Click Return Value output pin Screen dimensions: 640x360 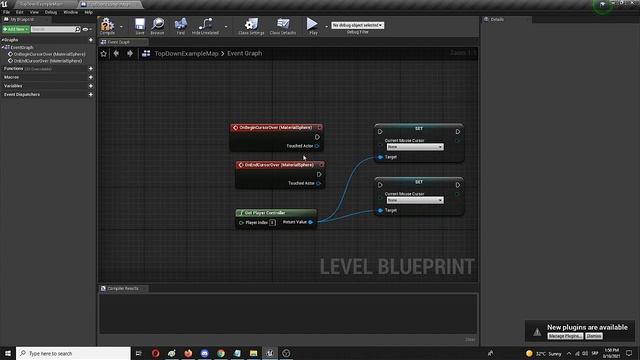(x=311, y=222)
